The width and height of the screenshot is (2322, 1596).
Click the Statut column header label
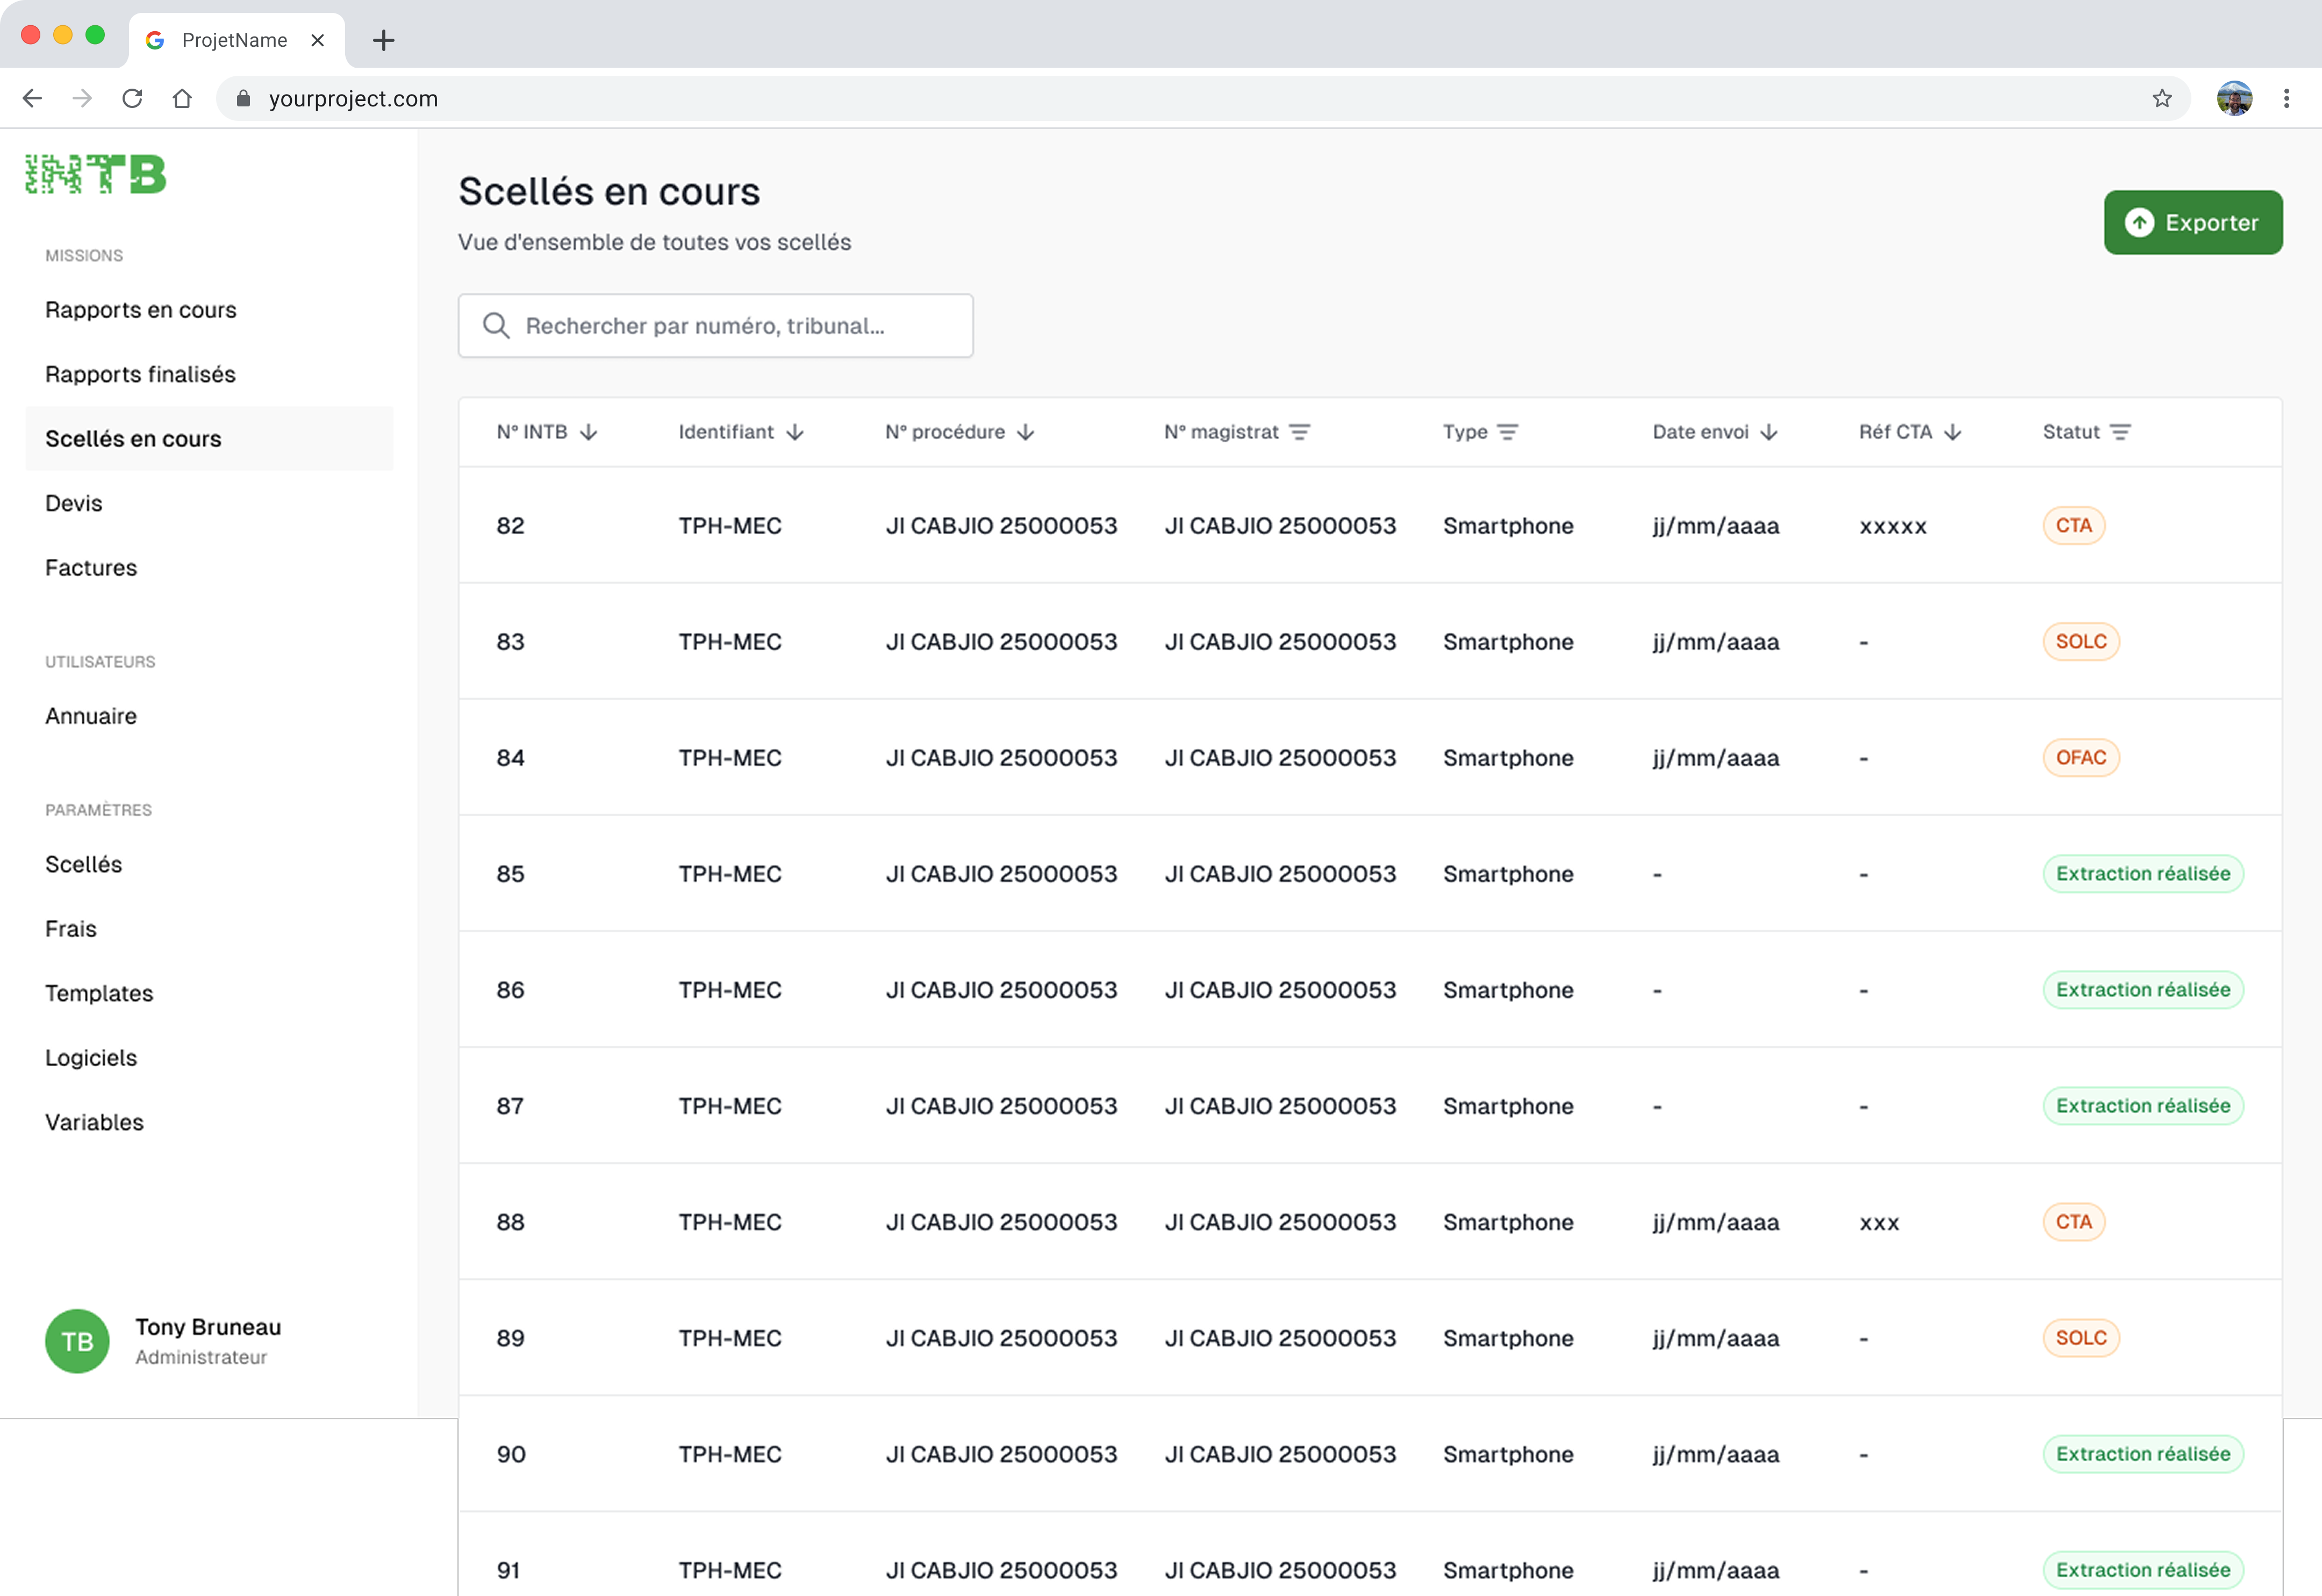(2071, 432)
